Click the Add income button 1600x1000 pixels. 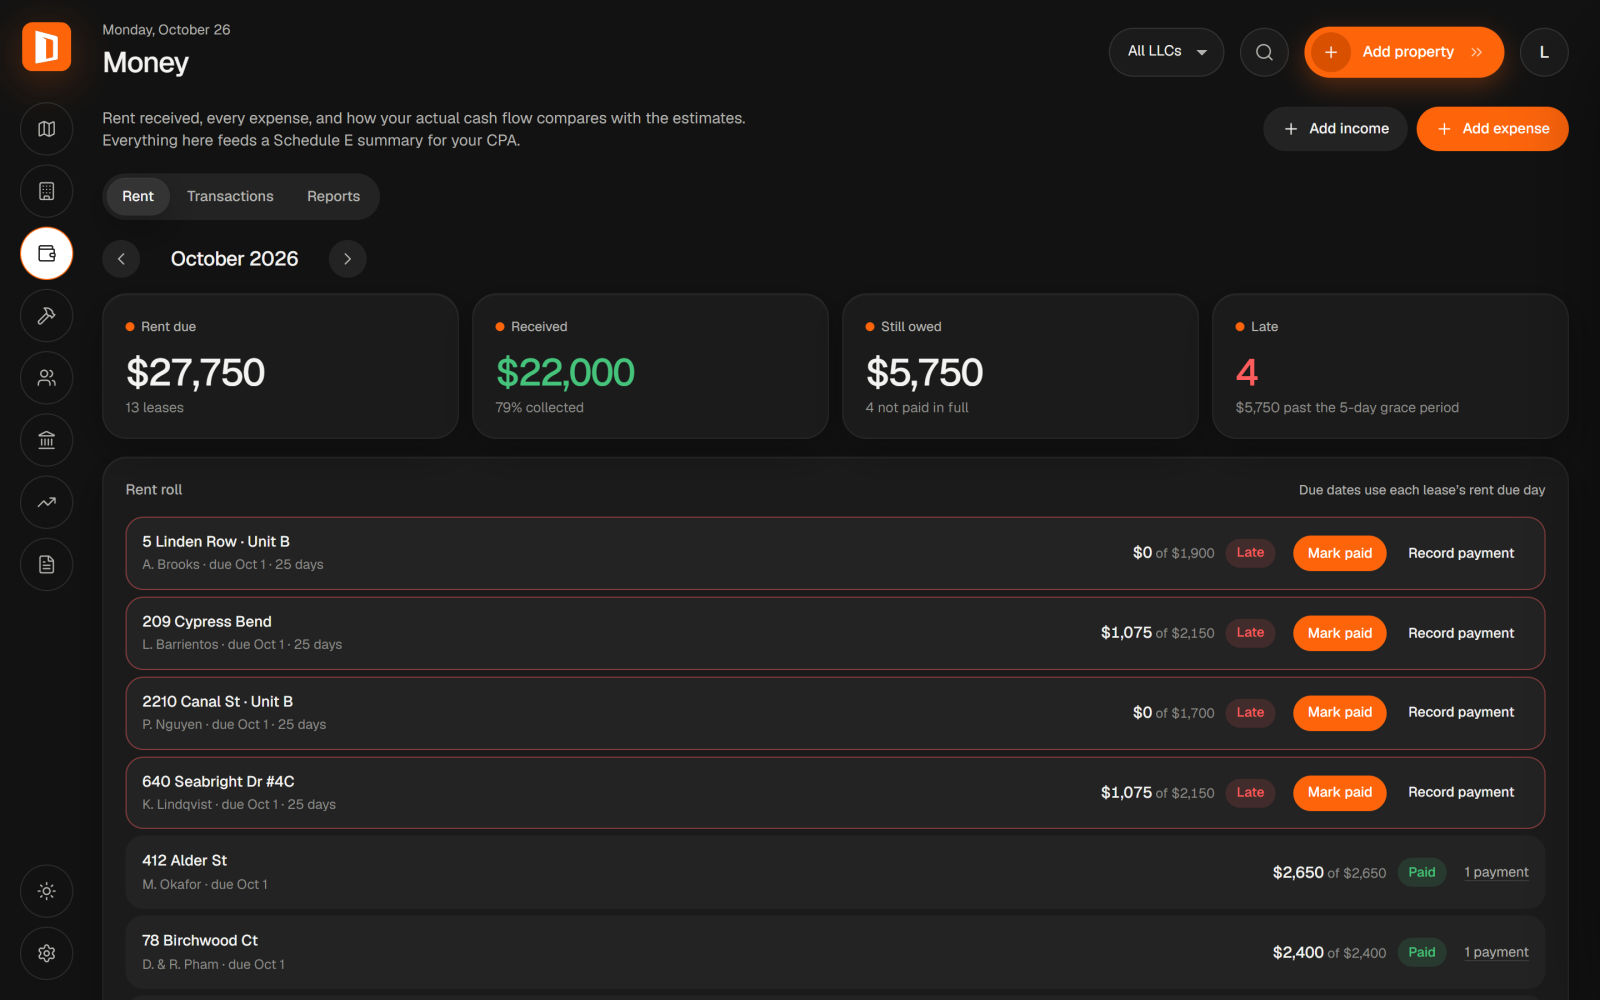point(1335,129)
